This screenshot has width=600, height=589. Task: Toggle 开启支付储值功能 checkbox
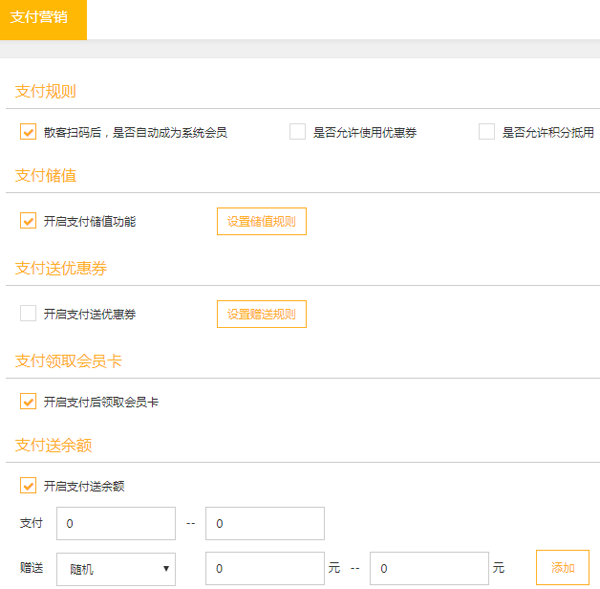click(x=28, y=221)
